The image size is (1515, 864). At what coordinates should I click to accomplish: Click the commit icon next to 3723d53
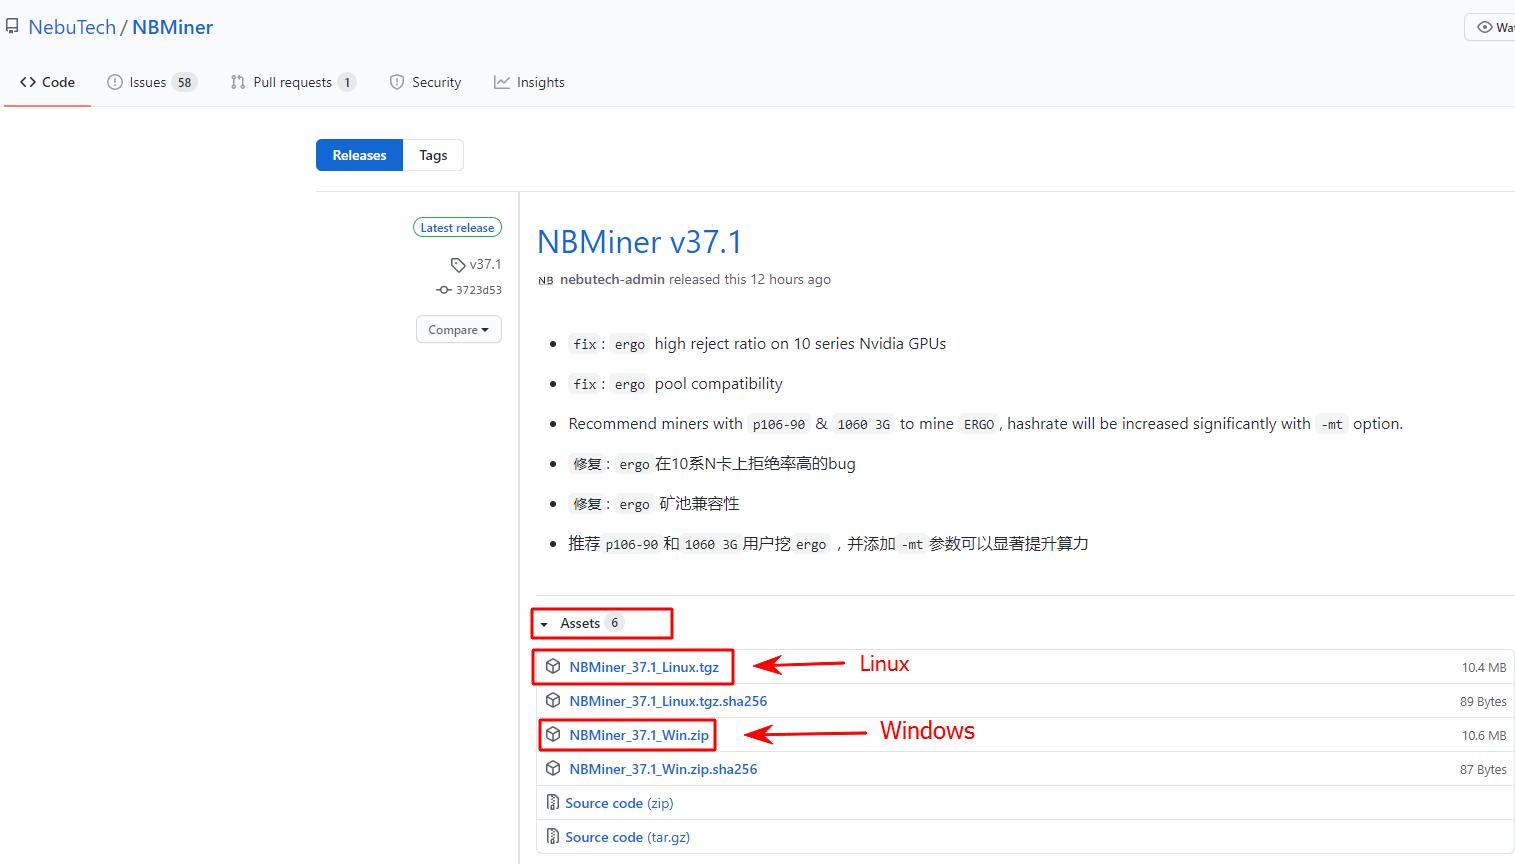[444, 290]
